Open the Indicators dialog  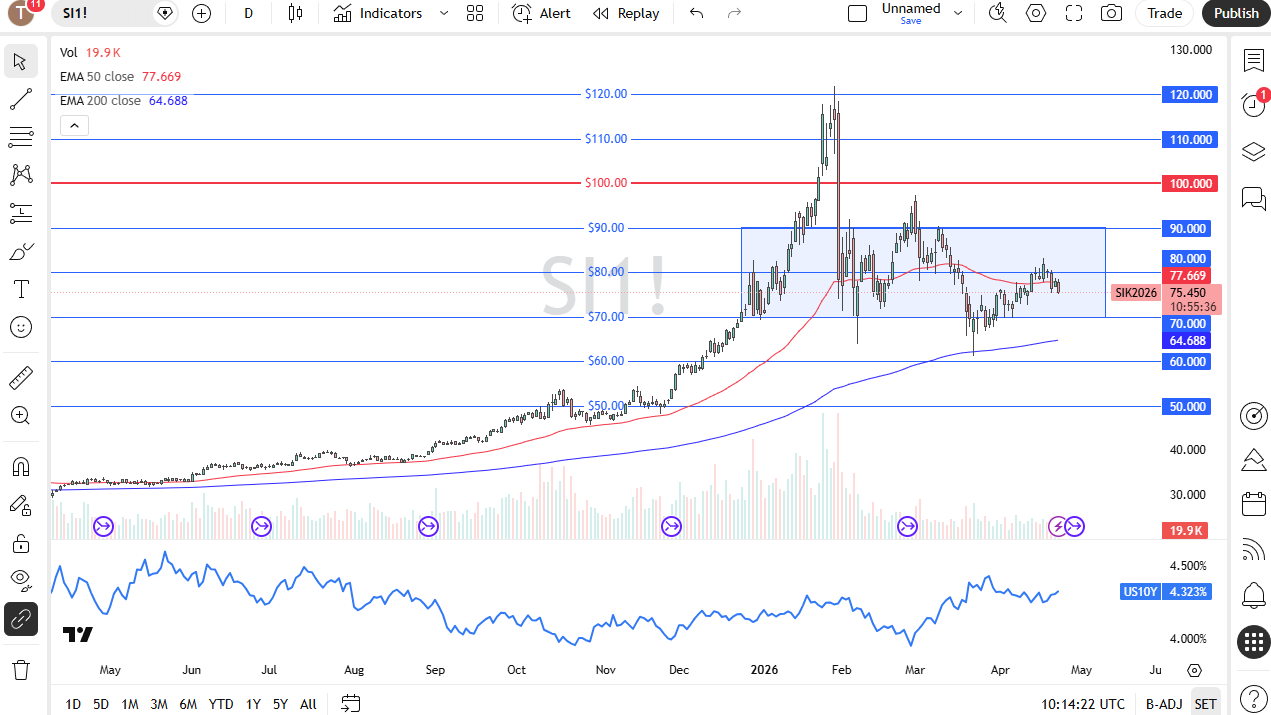(379, 13)
